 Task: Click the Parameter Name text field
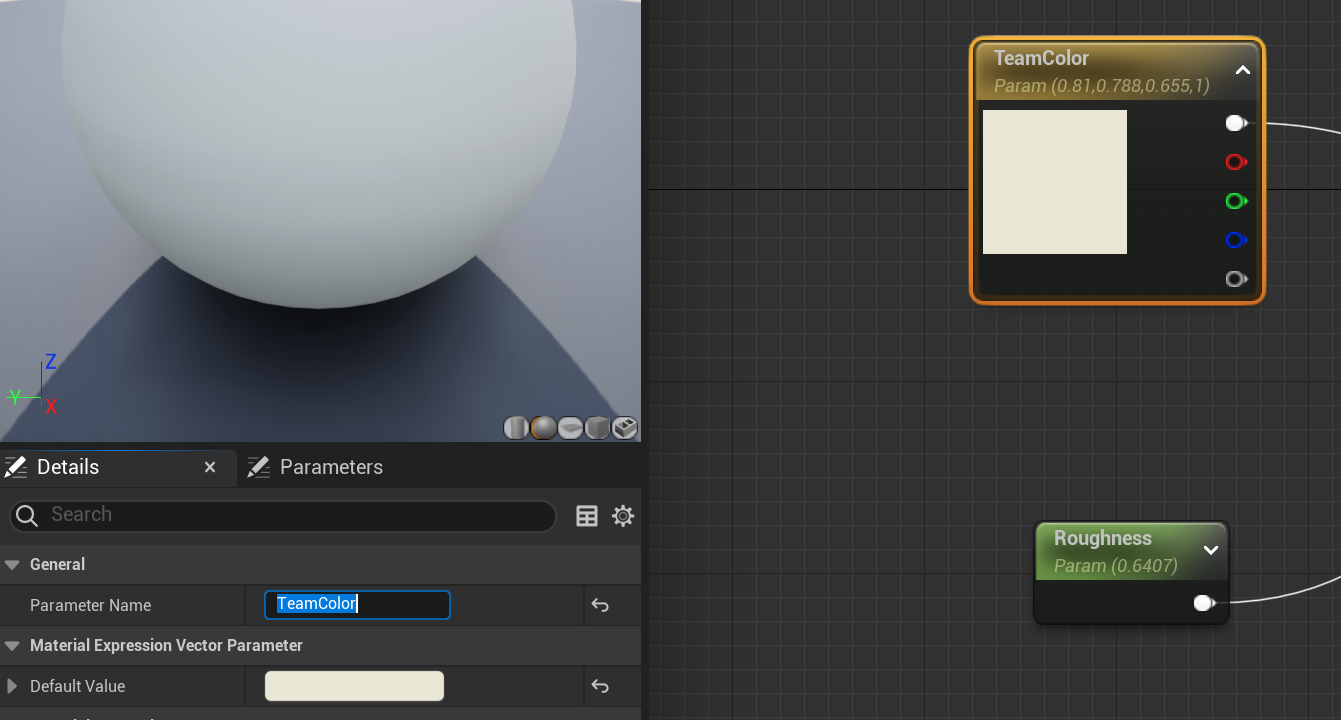point(357,604)
